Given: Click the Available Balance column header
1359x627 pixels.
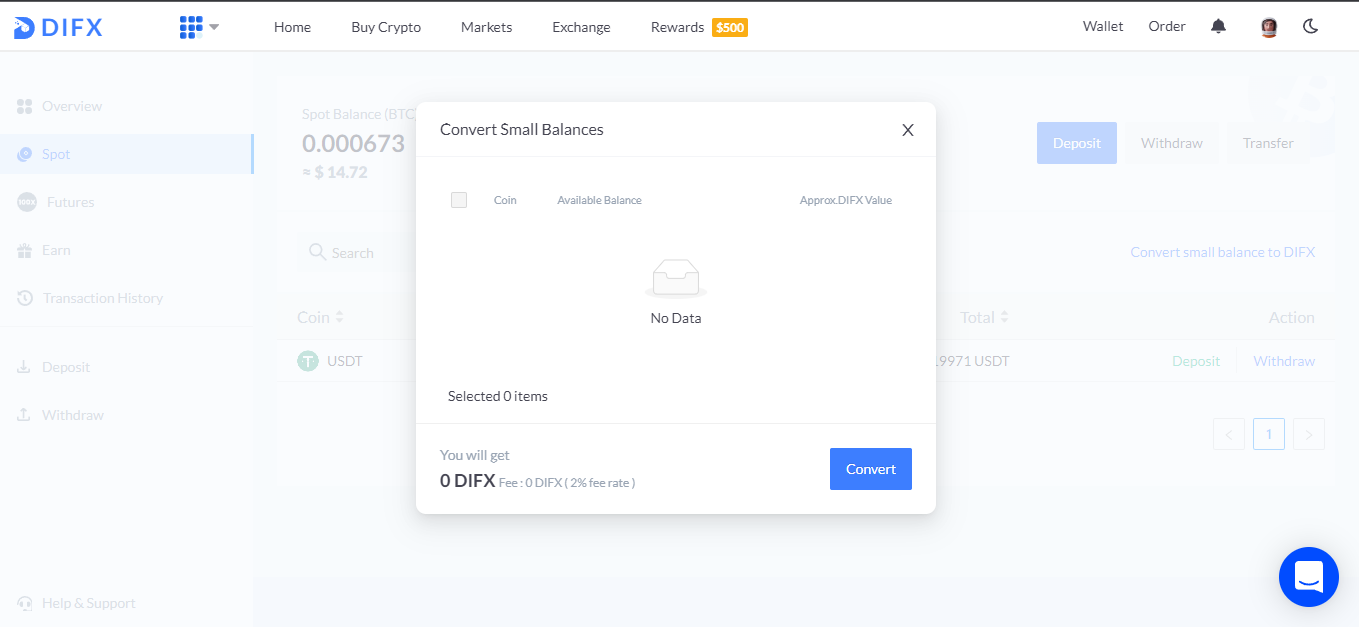Looking at the screenshot, I should point(599,200).
